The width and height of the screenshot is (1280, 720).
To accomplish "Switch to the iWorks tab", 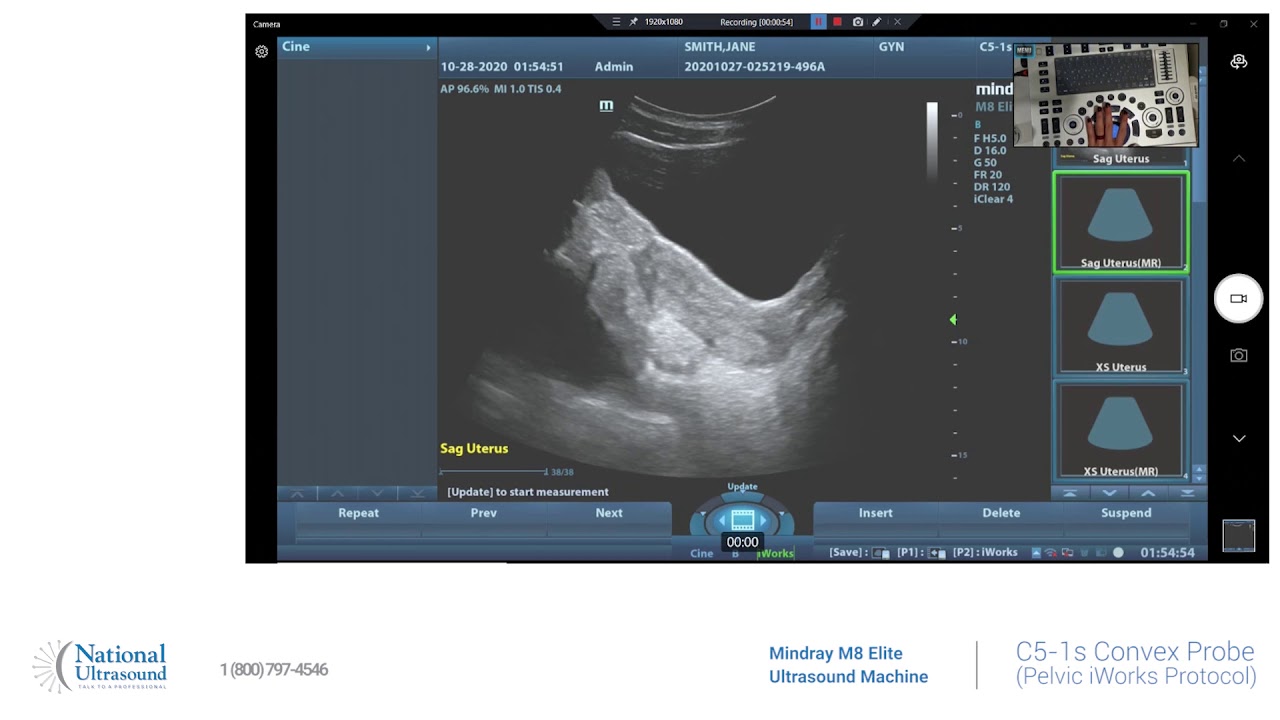I will [775, 553].
